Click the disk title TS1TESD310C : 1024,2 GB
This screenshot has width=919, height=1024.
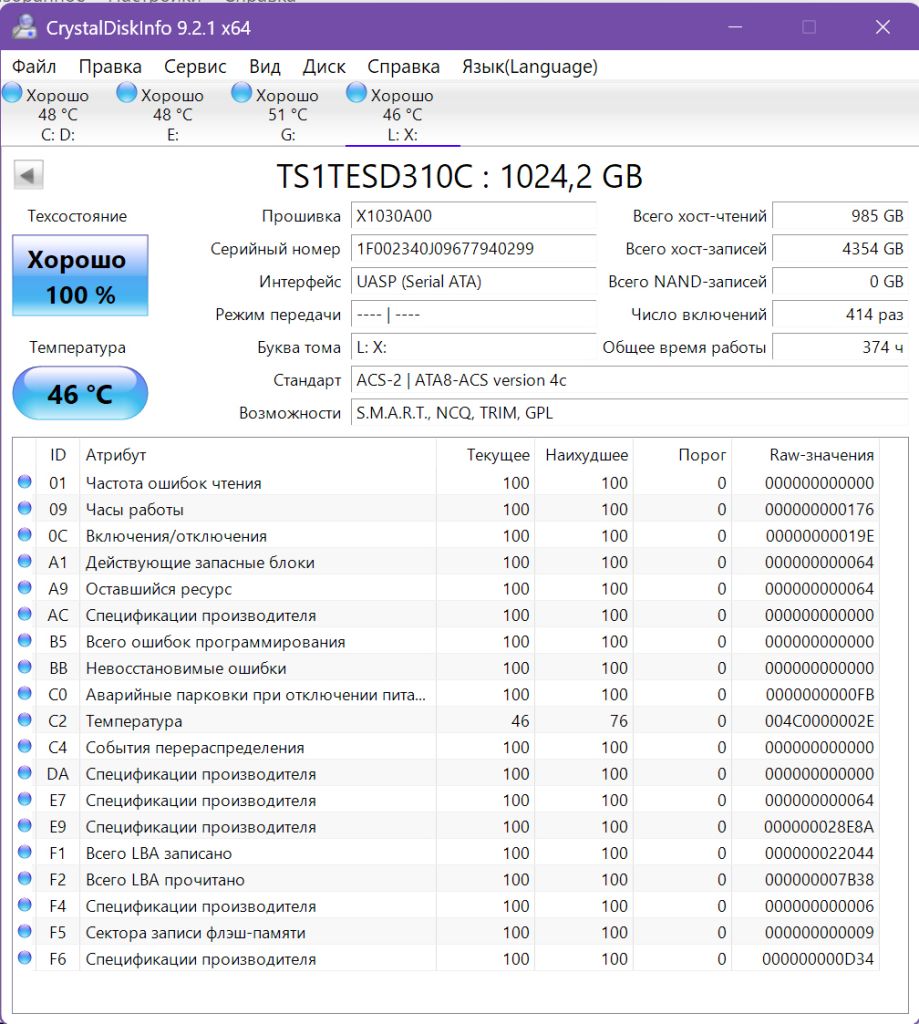(460, 176)
